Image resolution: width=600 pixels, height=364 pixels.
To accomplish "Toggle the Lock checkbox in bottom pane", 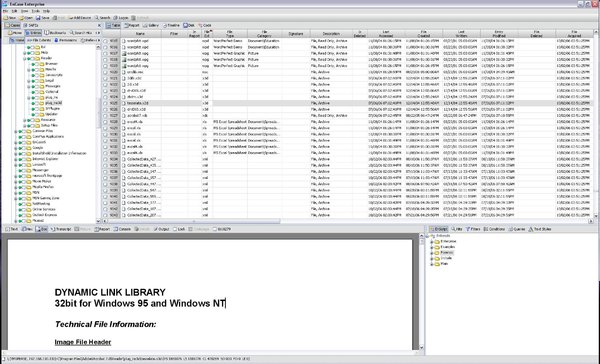I will point(175,229).
